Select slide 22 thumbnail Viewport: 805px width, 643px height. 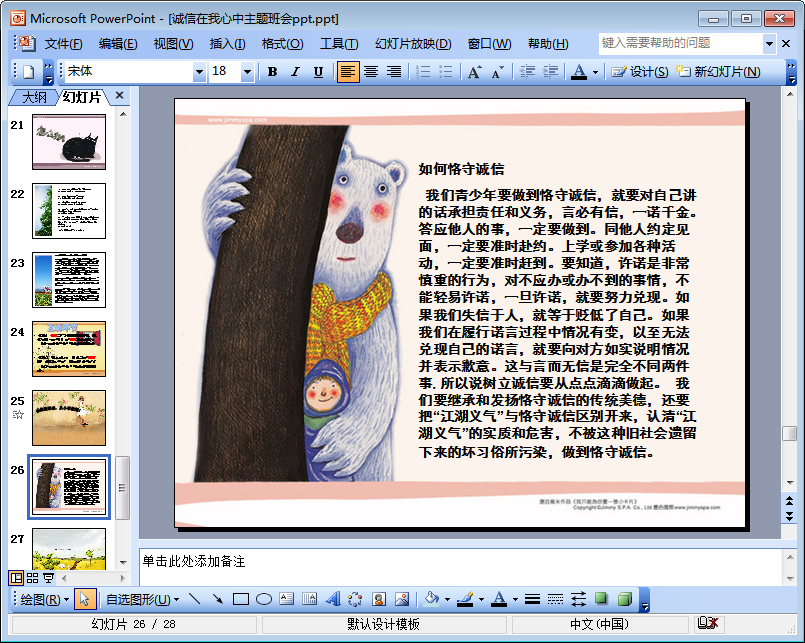[x=69, y=211]
